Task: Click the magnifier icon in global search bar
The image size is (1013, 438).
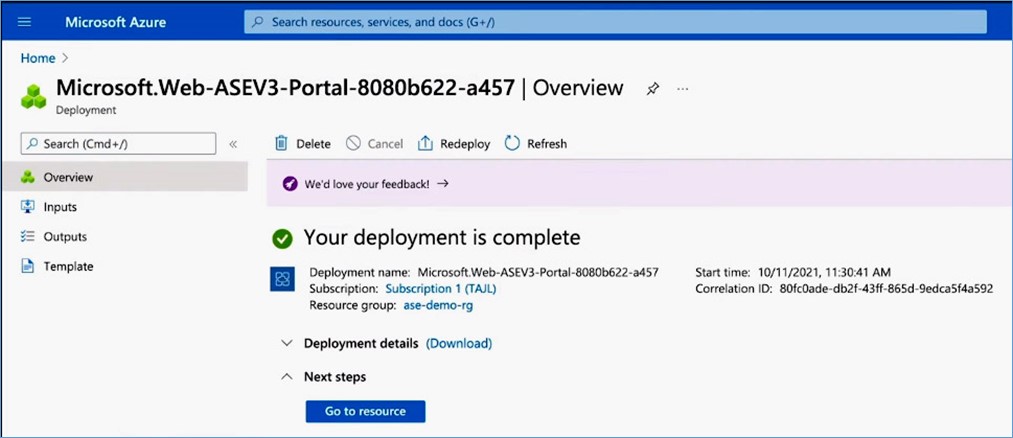Action: [x=258, y=22]
